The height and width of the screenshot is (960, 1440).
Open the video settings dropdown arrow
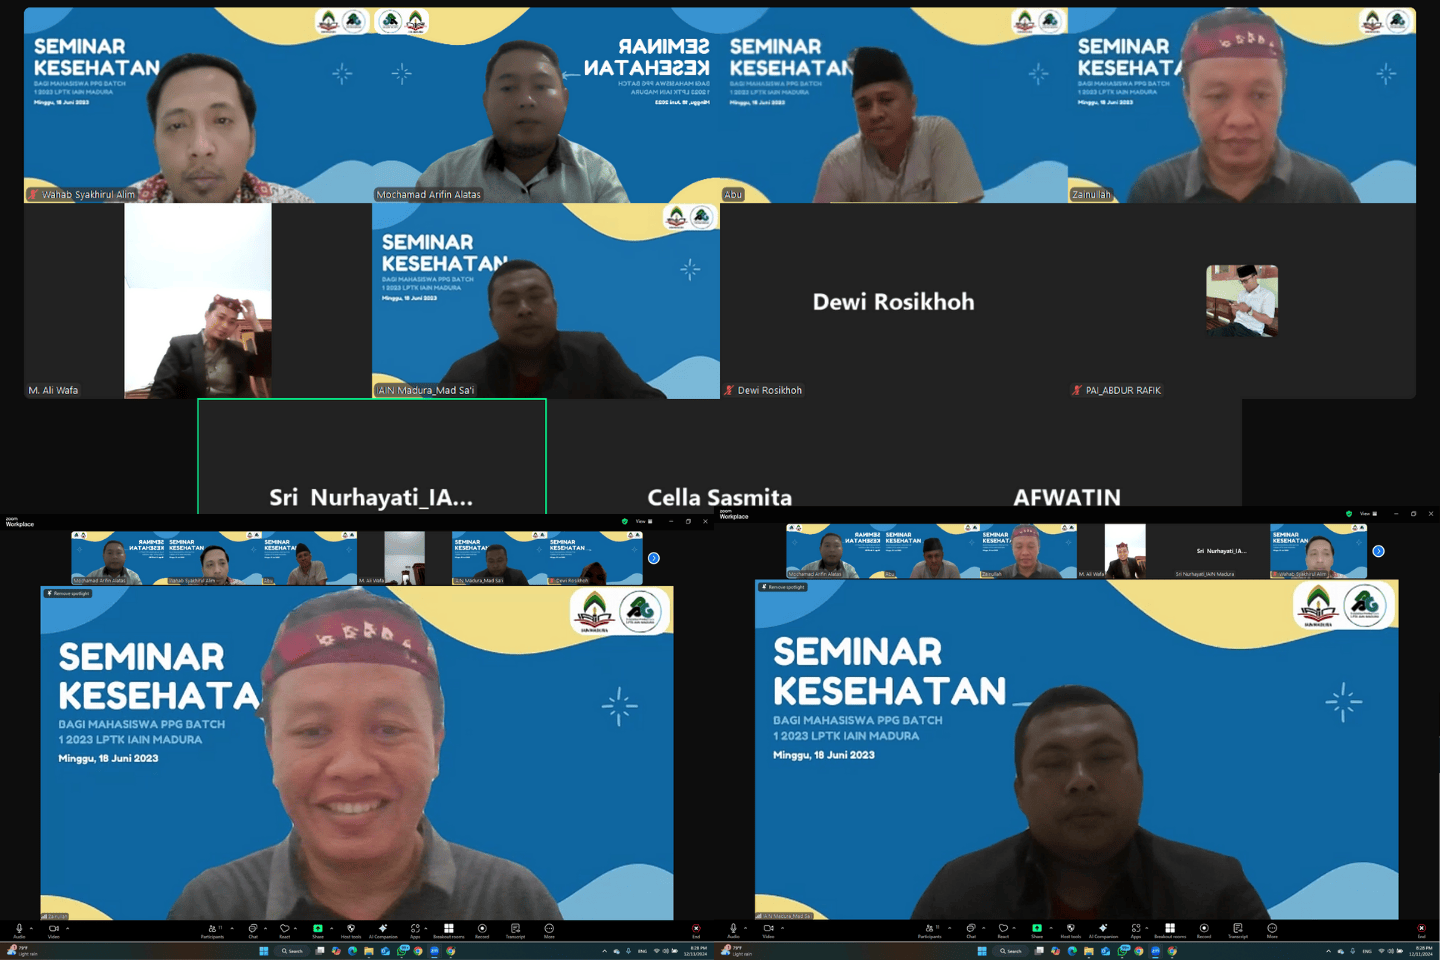tap(67, 927)
